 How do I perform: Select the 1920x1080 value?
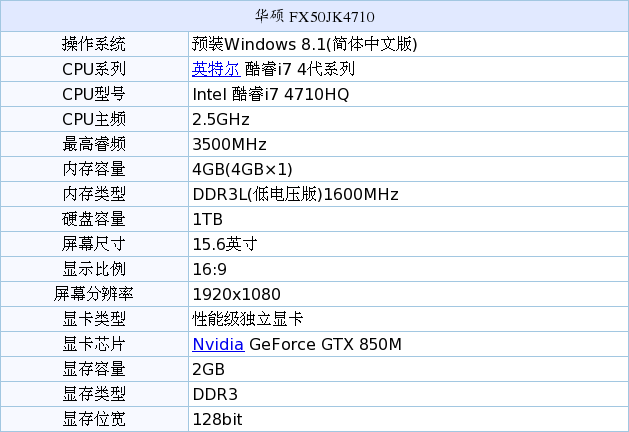(236, 294)
